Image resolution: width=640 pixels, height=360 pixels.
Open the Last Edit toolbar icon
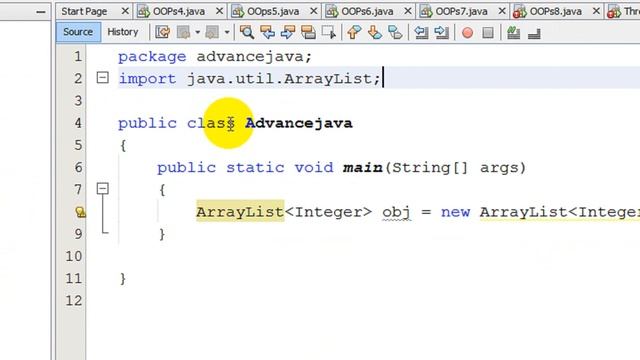click(x=163, y=32)
